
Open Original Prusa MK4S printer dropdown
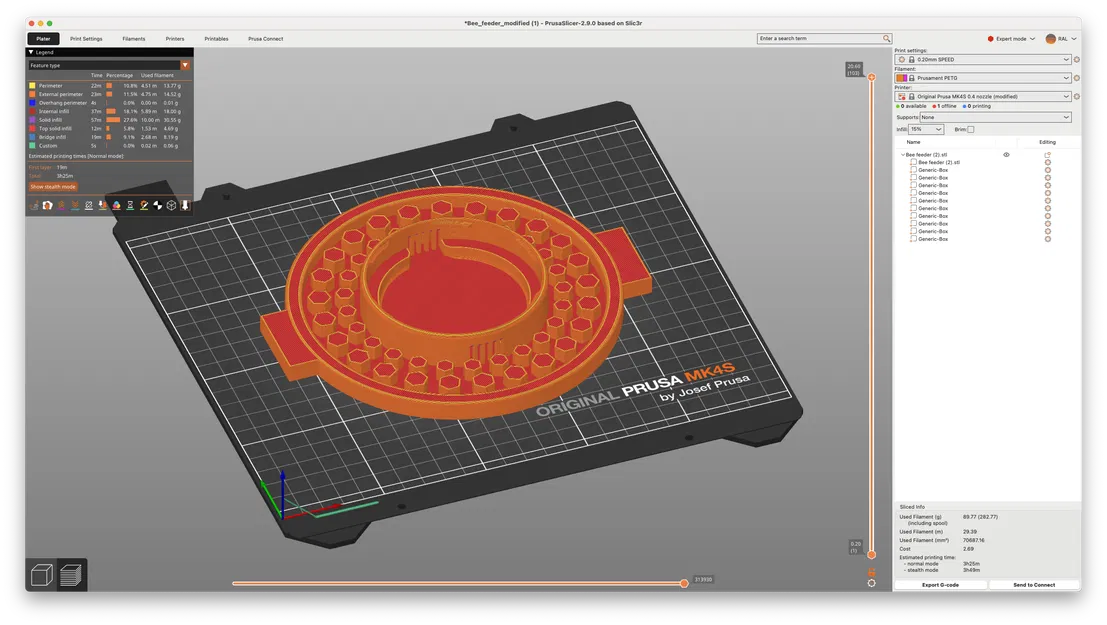pos(983,96)
